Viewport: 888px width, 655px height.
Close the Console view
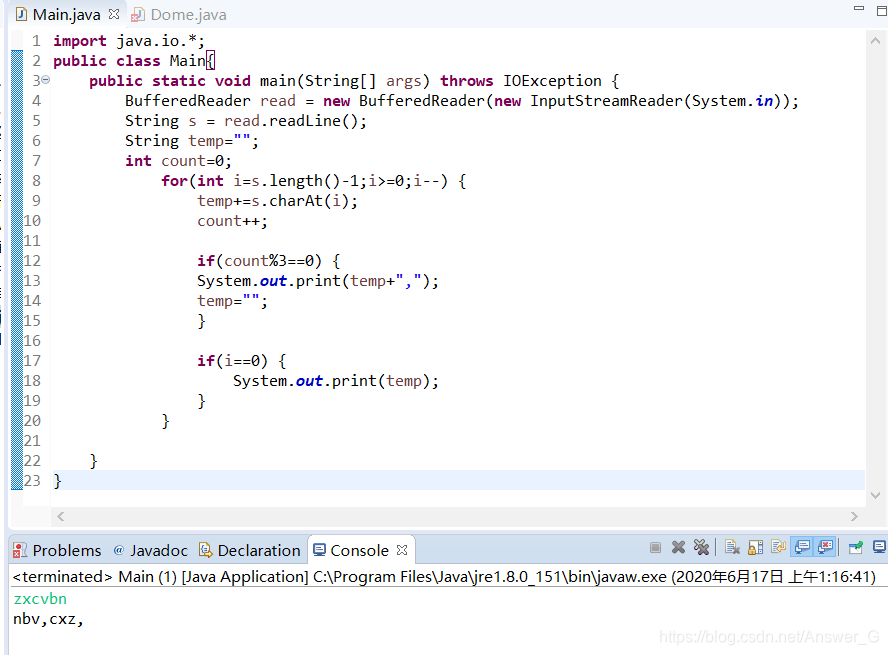402,550
